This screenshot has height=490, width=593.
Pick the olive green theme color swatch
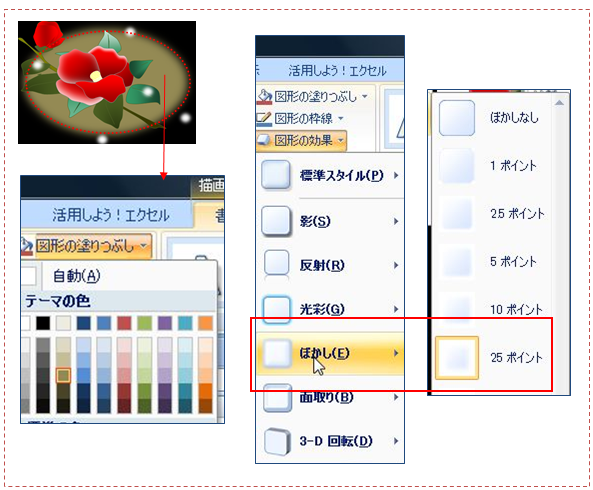[144, 323]
